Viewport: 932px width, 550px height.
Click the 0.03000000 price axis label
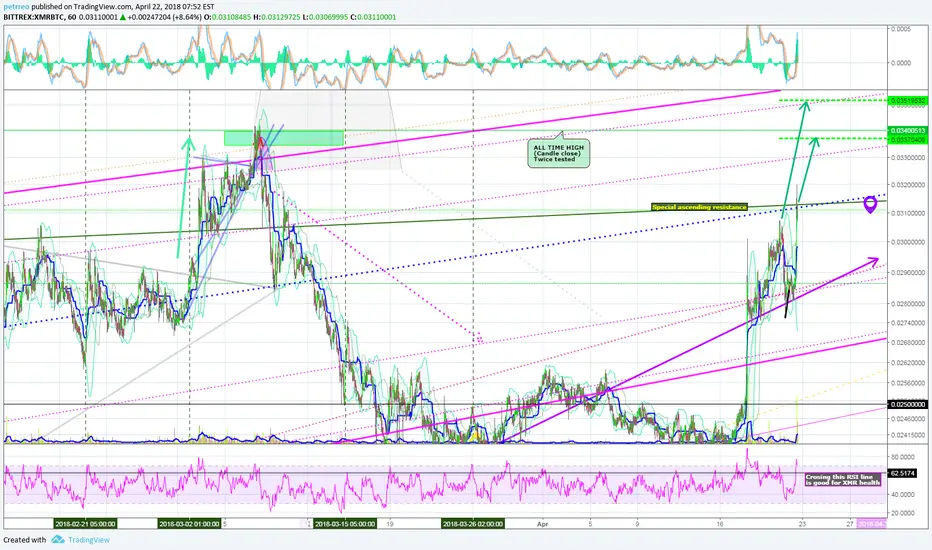pos(907,242)
